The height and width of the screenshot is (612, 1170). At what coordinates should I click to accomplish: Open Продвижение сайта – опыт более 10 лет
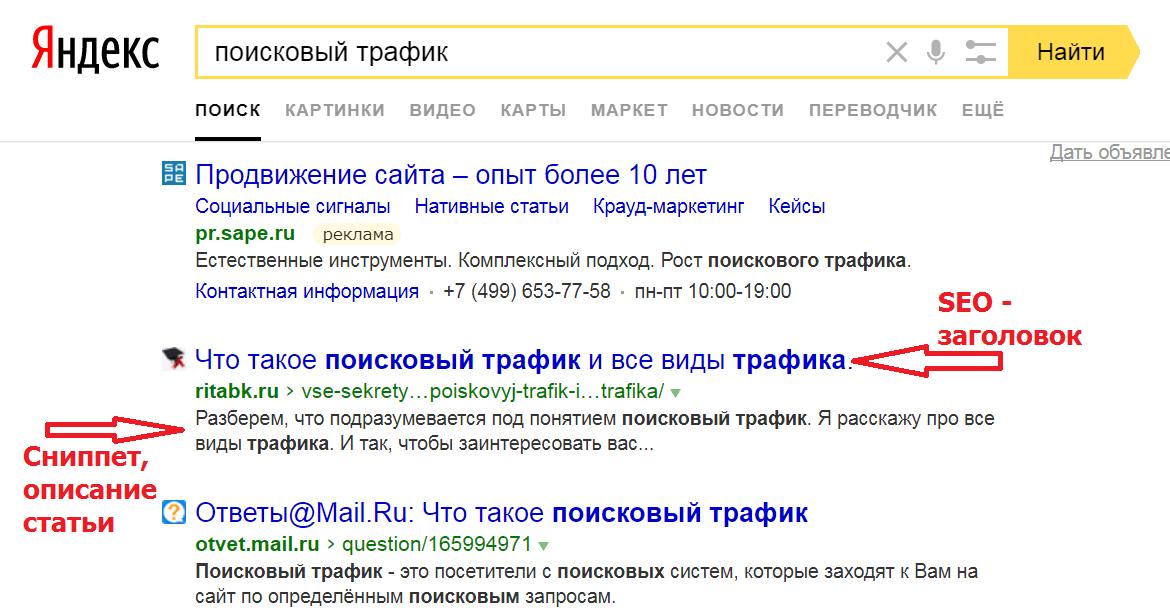coord(451,175)
